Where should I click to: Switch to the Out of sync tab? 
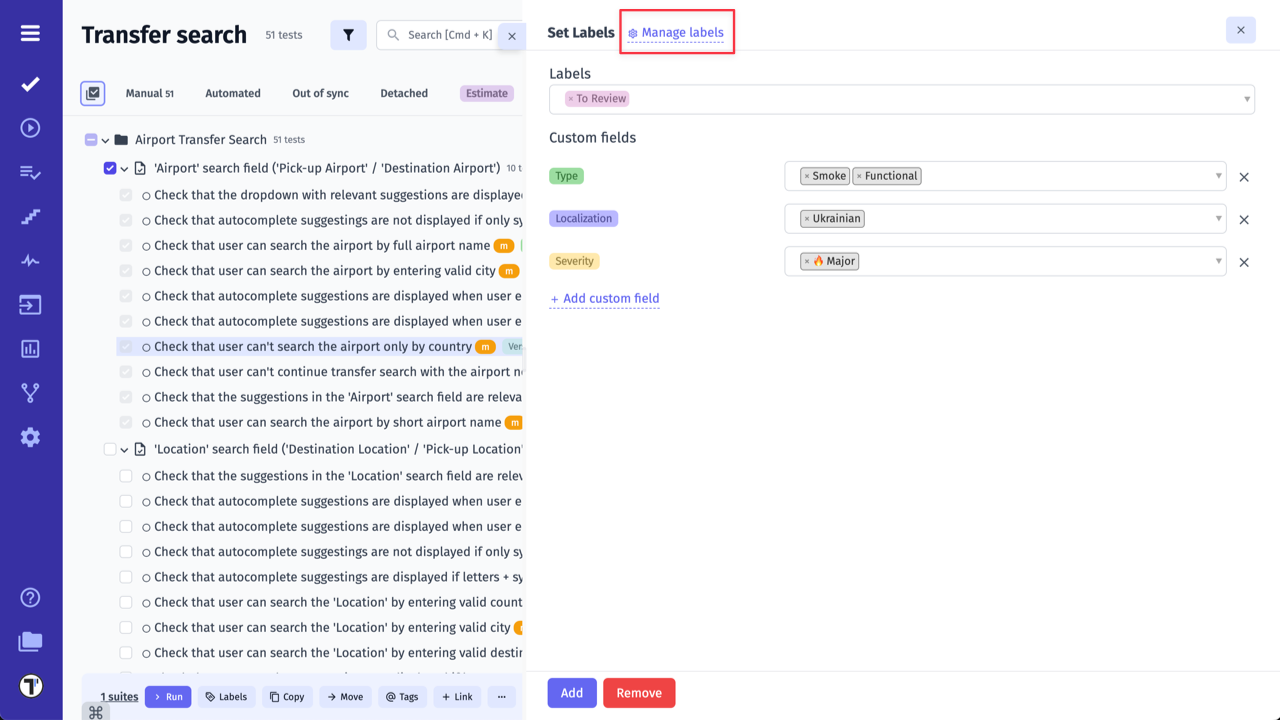point(320,93)
